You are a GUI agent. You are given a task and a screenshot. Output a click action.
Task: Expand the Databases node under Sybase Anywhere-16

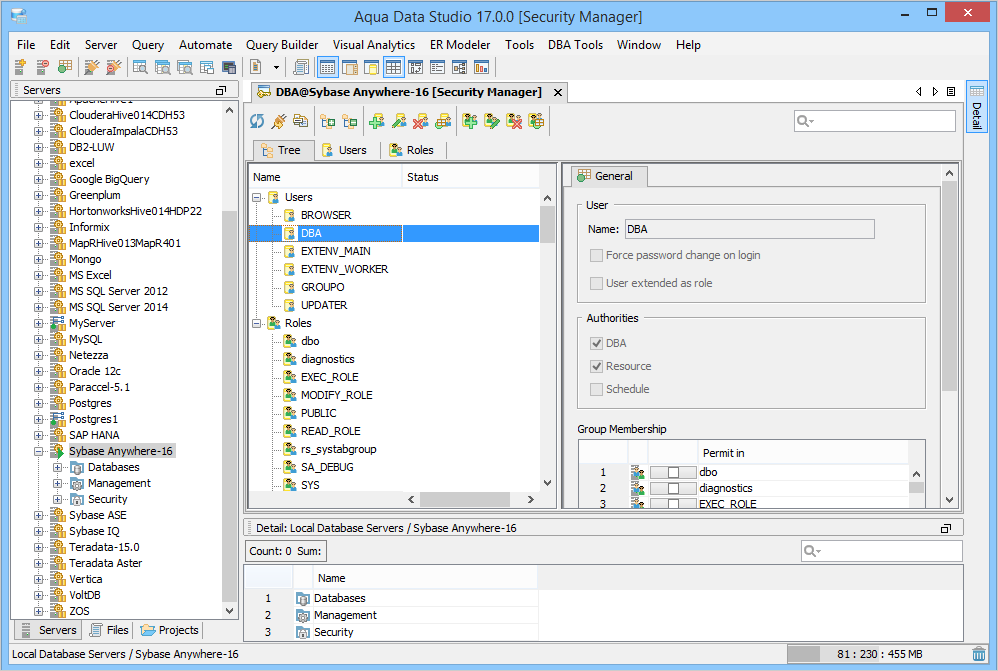(57, 467)
